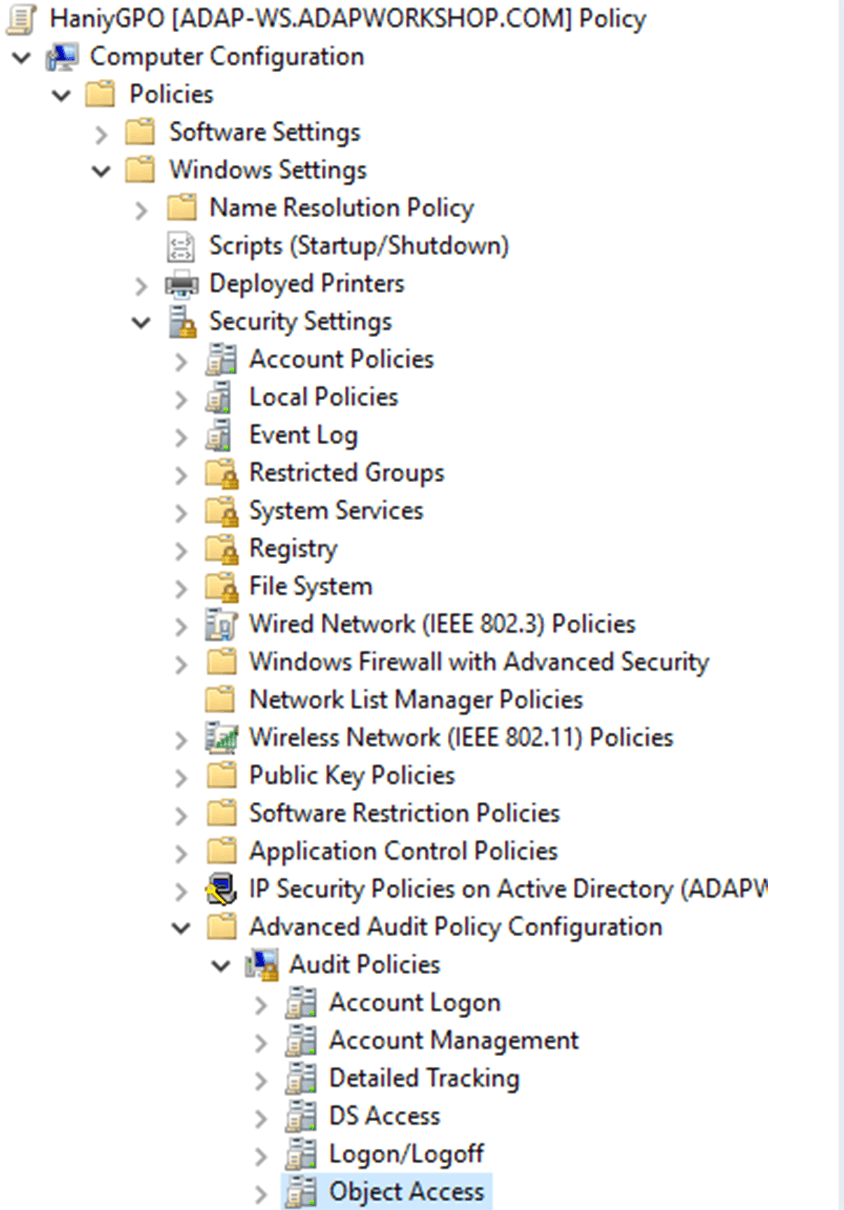Click the Restricted Groups locked folder icon
Screen dimensions: 844x1210
click(221, 473)
